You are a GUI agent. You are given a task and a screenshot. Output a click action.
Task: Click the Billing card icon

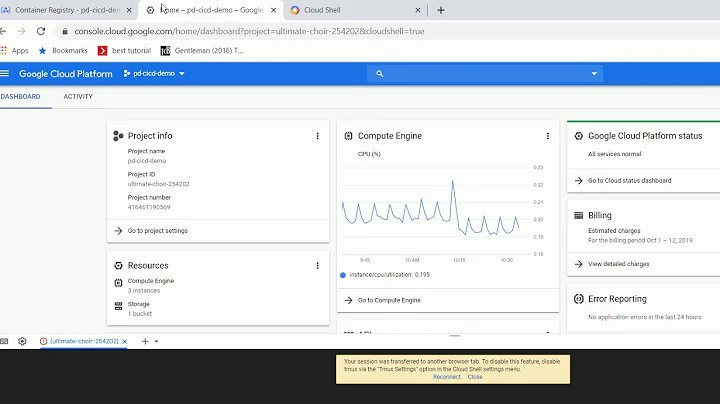(x=579, y=215)
